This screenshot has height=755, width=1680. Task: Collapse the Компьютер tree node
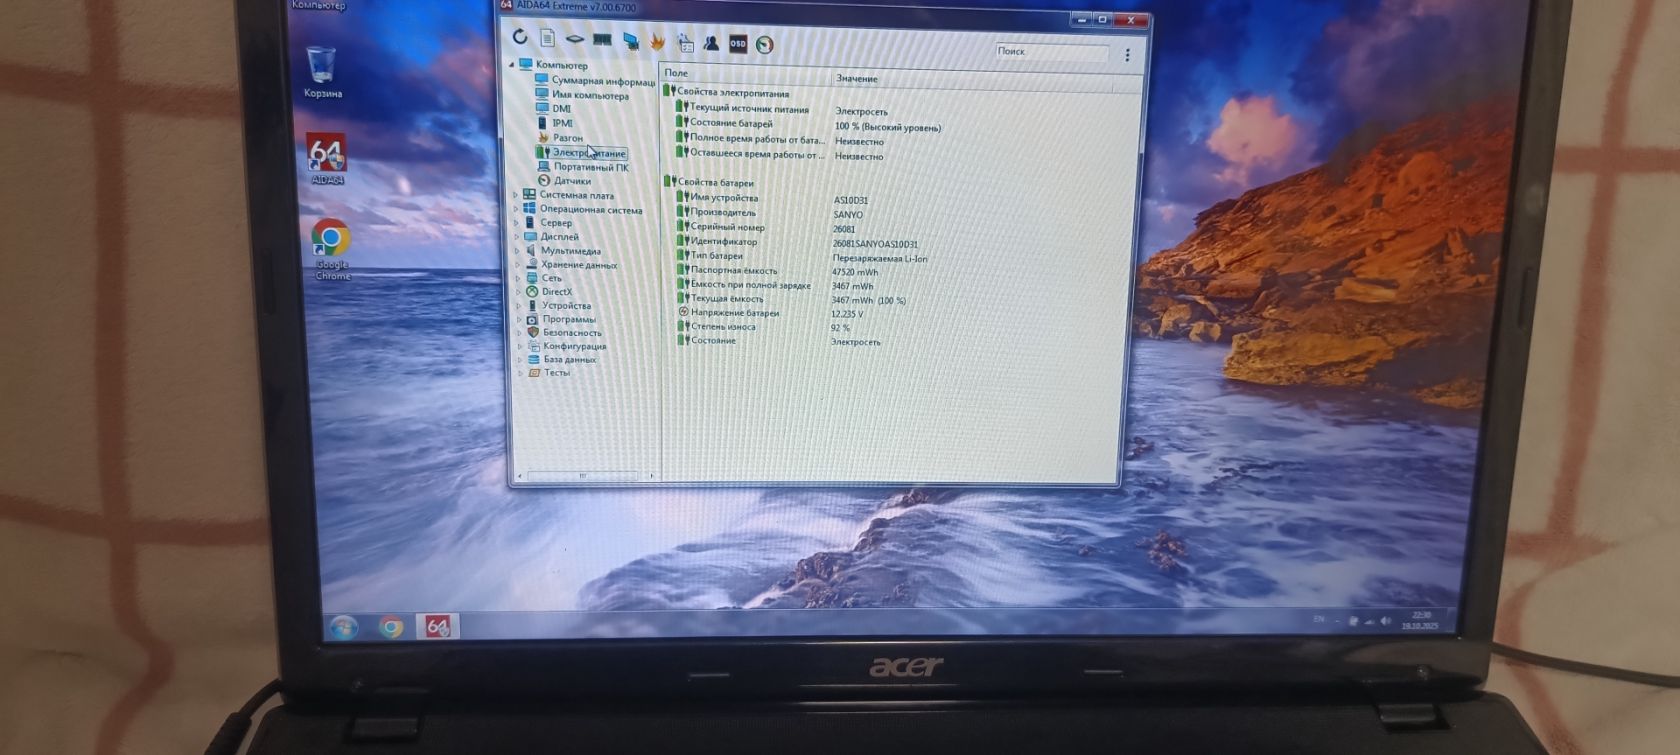512,64
